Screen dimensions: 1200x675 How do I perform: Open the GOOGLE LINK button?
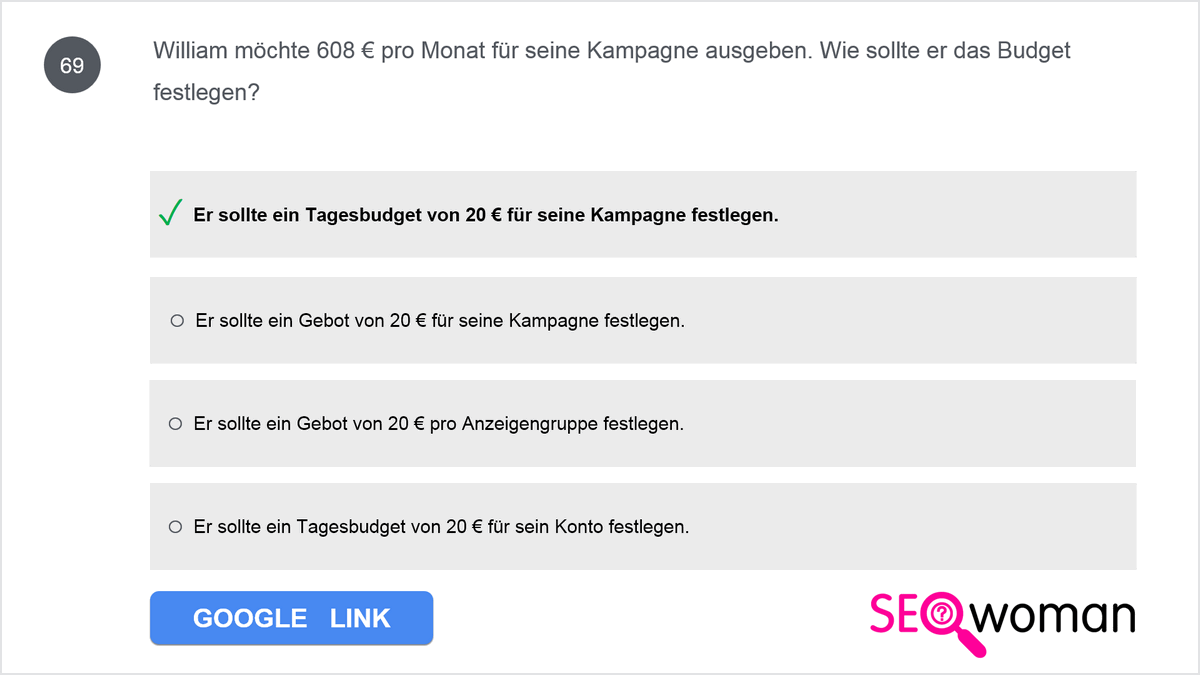[291, 618]
